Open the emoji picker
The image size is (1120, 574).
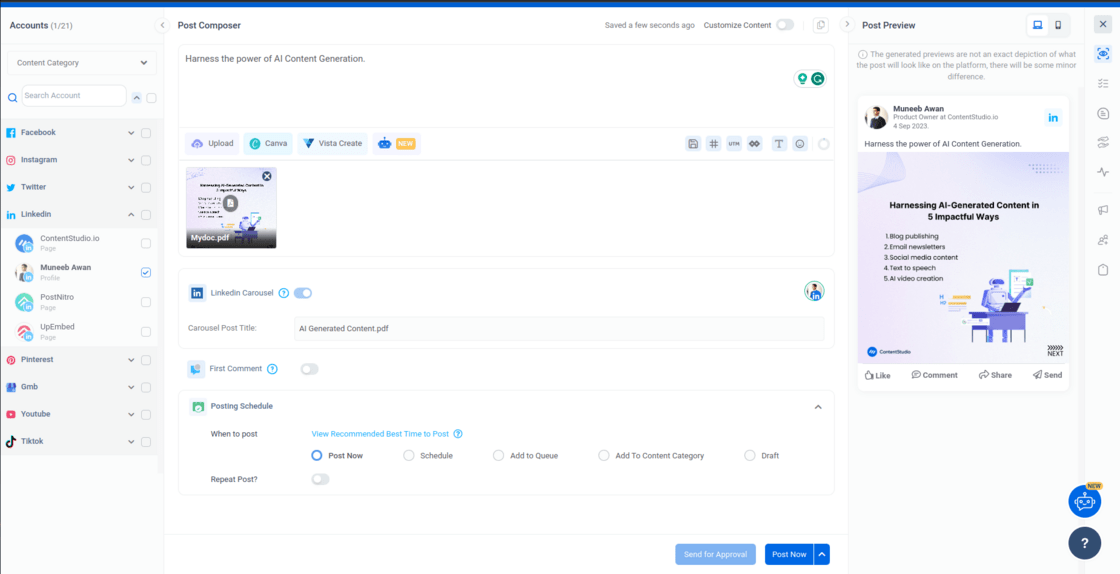pyautogui.click(x=800, y=144)
